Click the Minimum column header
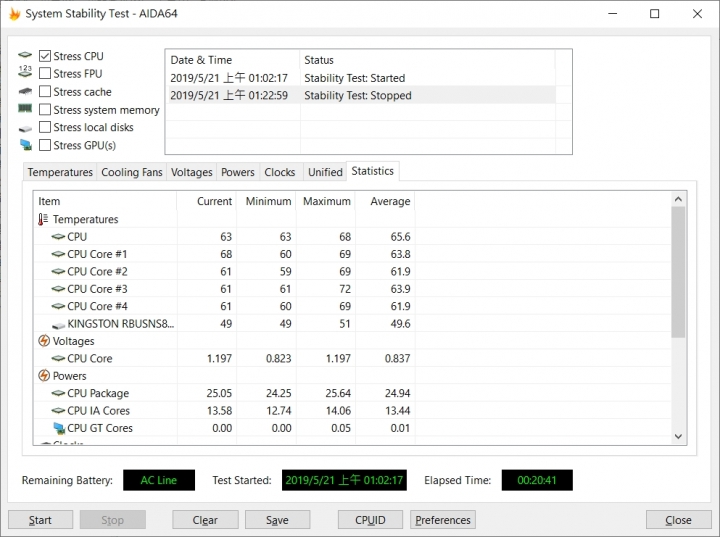 pyautogui.click(x=266, y=201)
